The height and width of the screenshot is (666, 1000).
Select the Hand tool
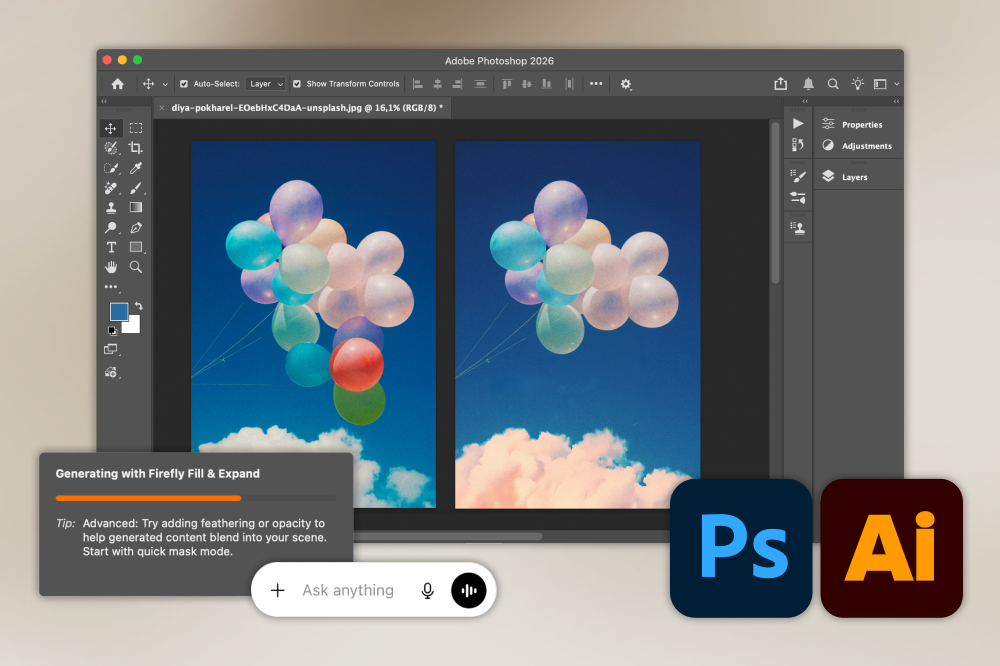(x=111, y=267)
